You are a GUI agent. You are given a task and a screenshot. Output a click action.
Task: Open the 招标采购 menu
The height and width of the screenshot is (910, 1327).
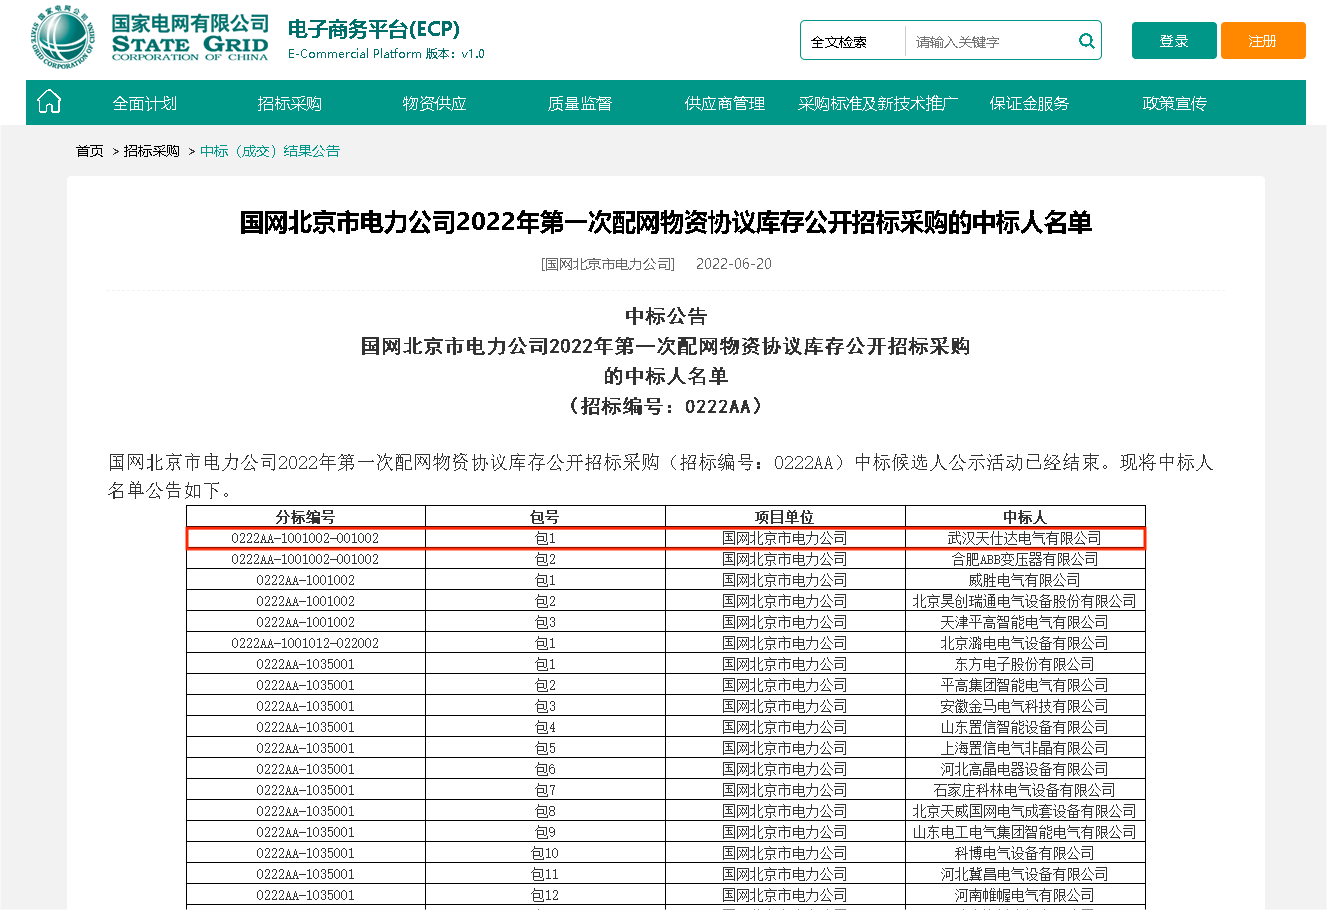click(x=289, y=103)
